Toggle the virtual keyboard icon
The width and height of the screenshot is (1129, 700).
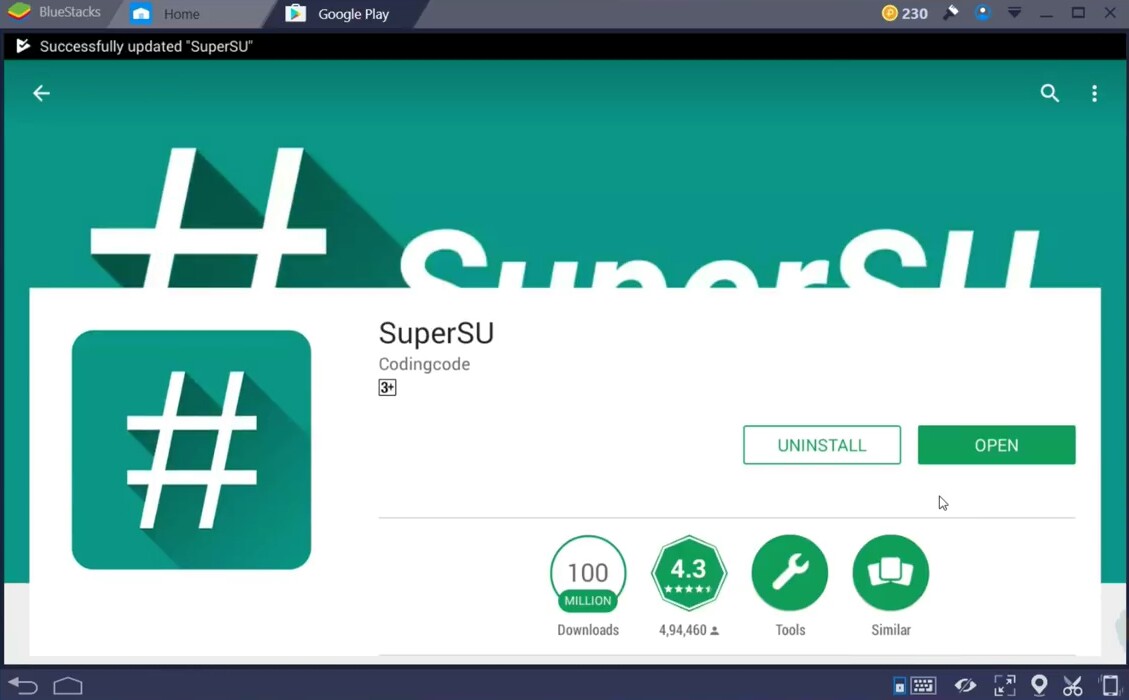(922, 685)
